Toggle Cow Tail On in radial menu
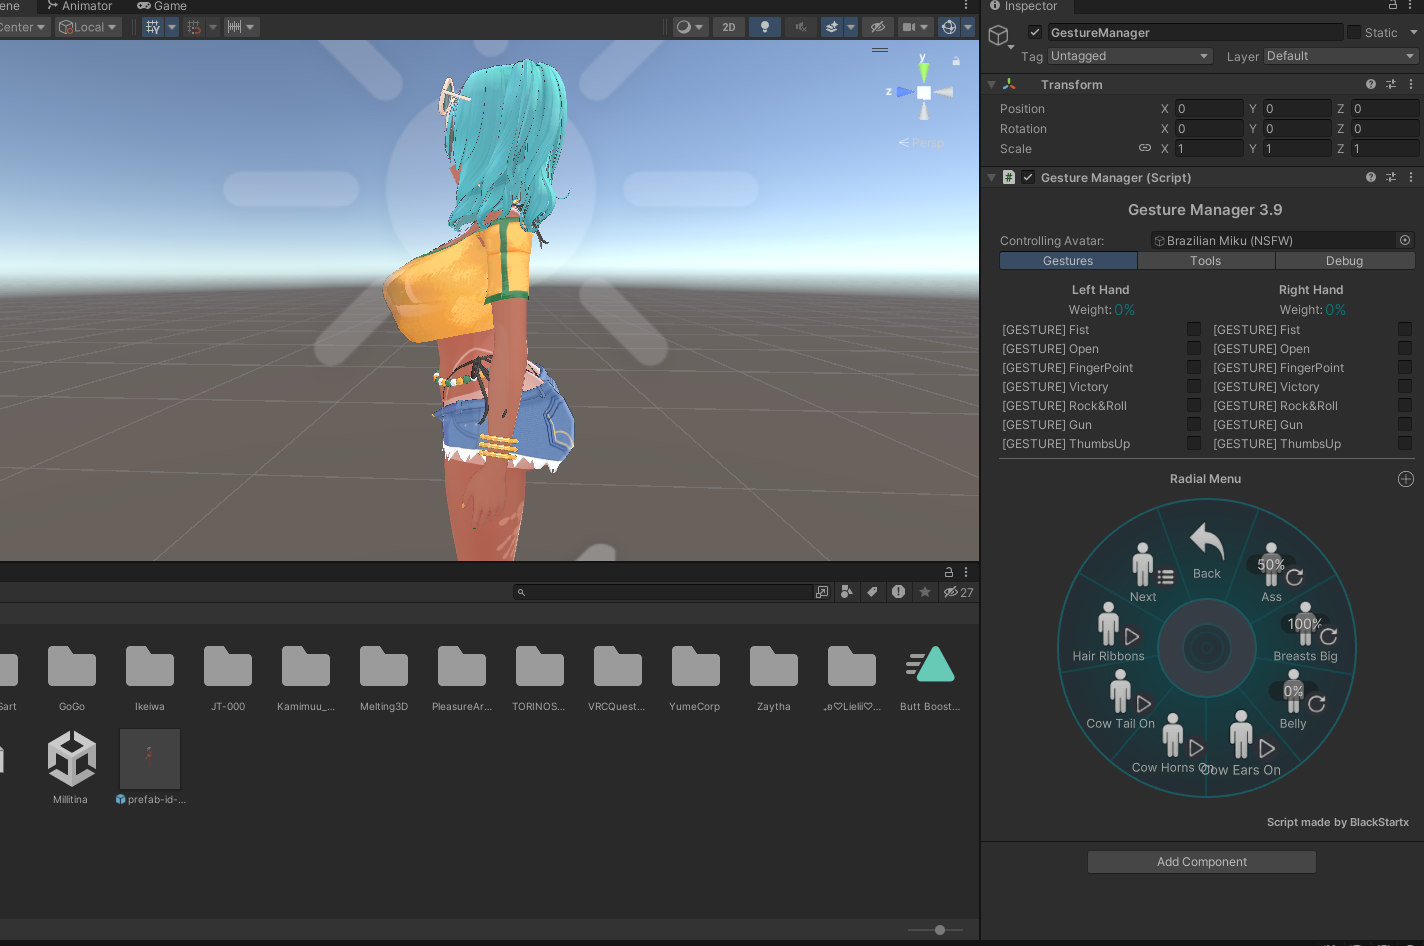The height and width of the screenshot is (946, 1424). point(1121,699)
